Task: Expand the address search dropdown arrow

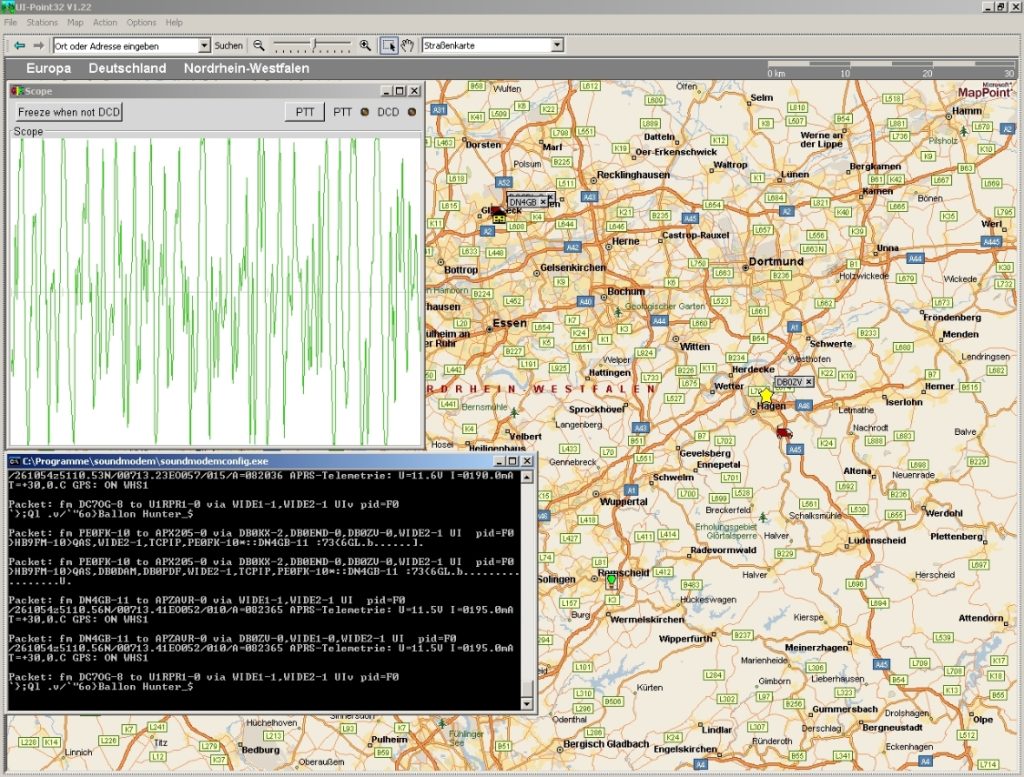Action: tap(204, 46)
